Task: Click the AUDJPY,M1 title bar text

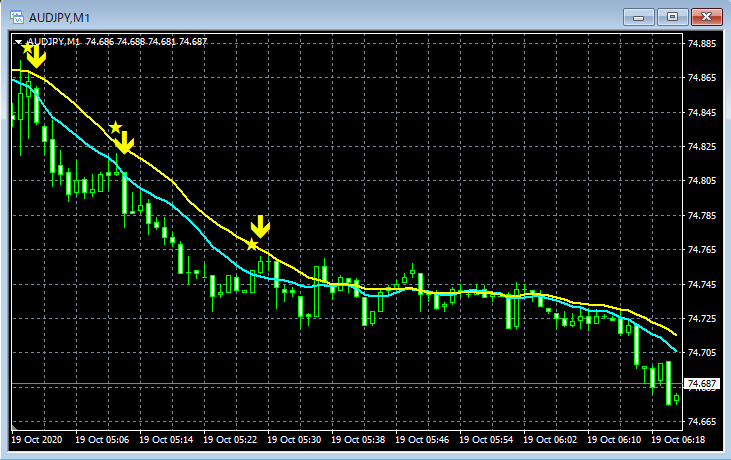Action: [x=59, y=18]
